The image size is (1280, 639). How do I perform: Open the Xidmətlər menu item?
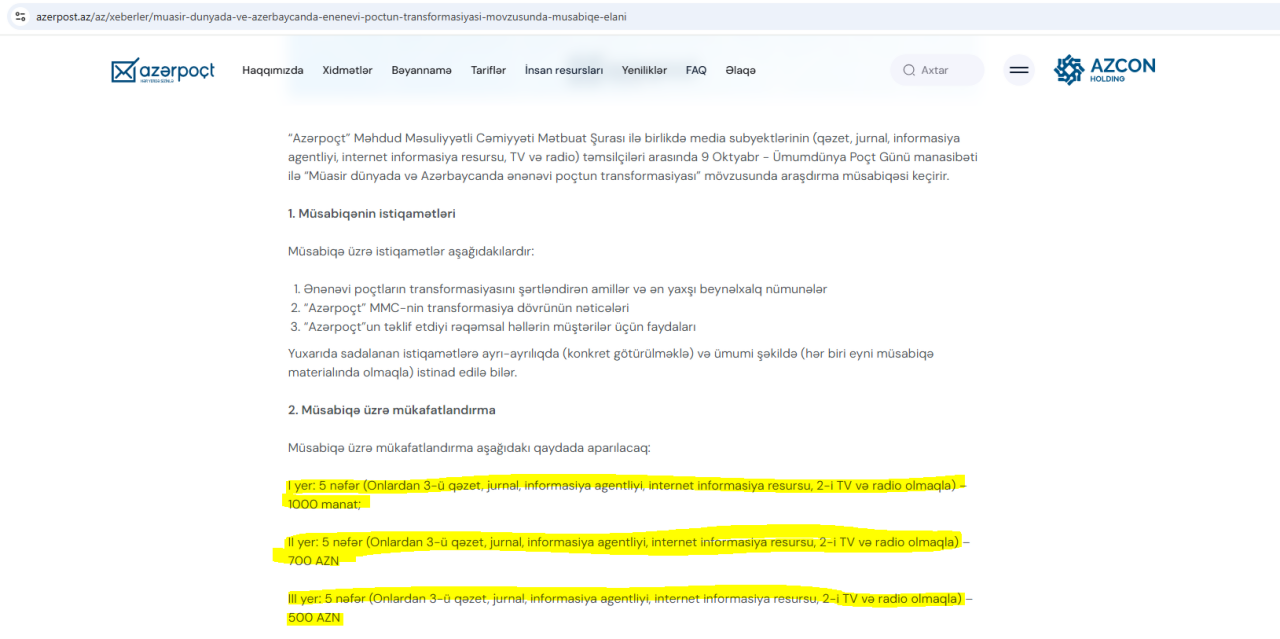(347, 70)
